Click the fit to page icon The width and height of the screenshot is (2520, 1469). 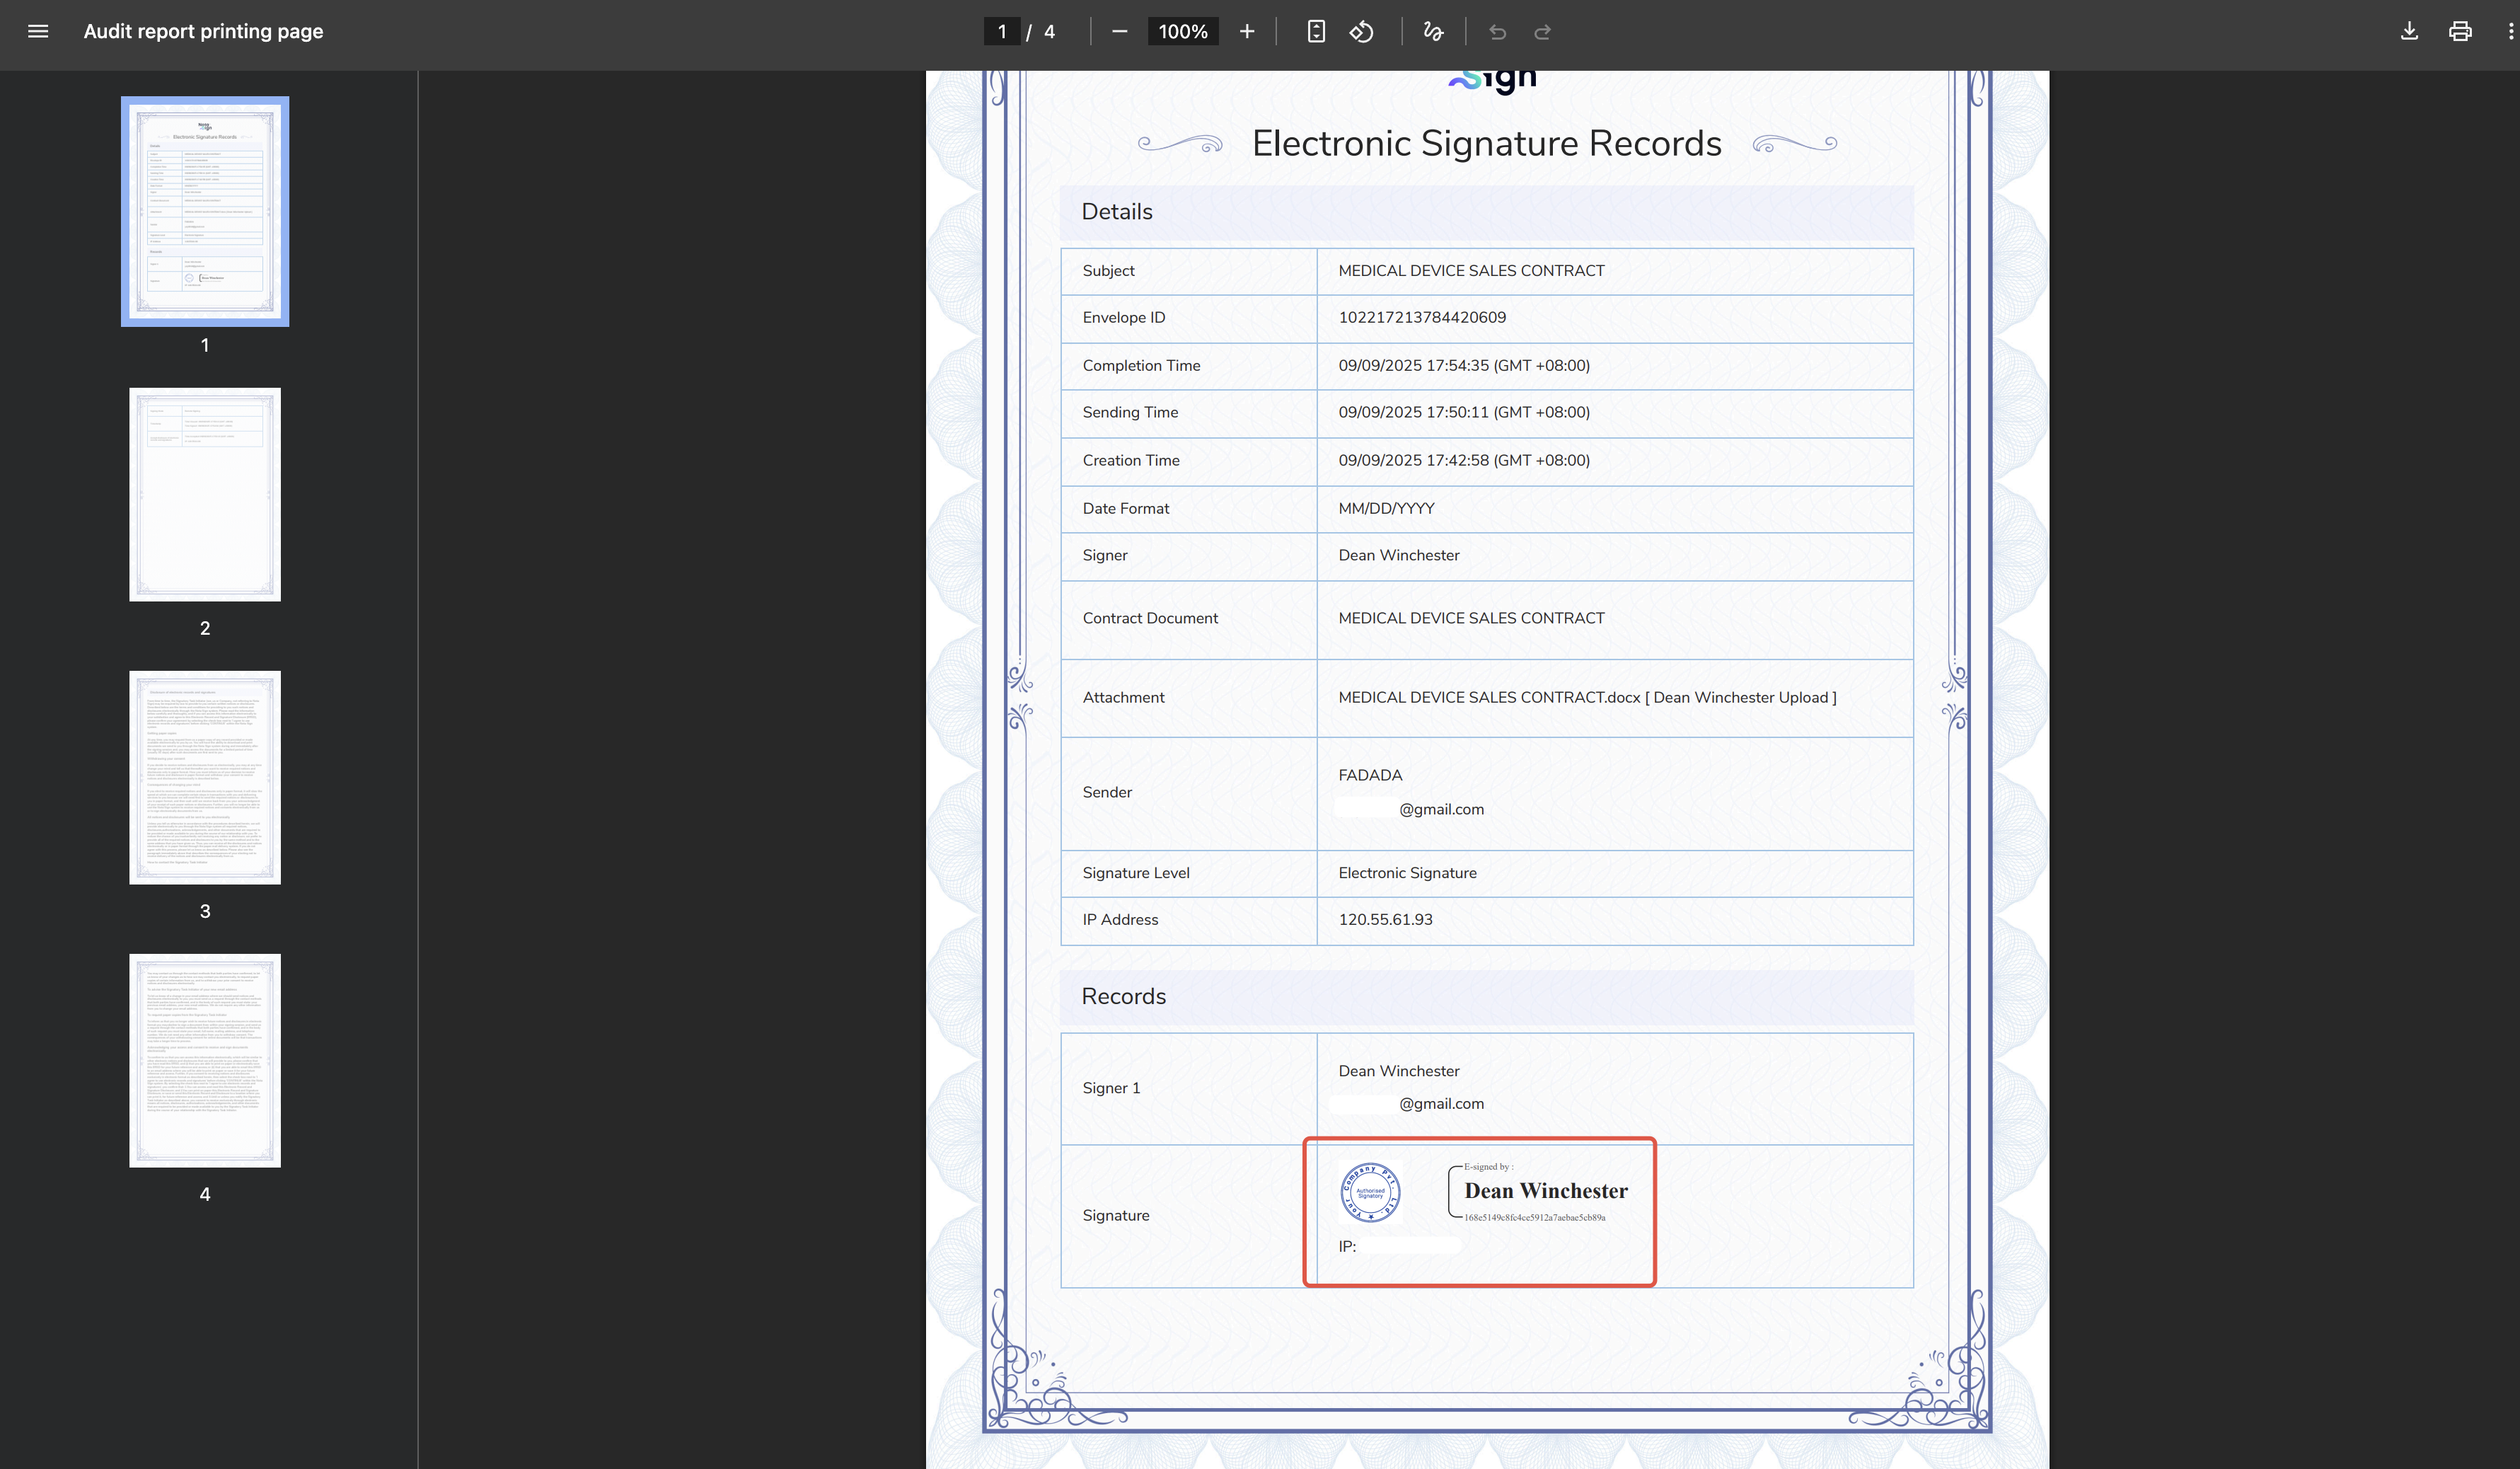click(x=1316, y=32)
